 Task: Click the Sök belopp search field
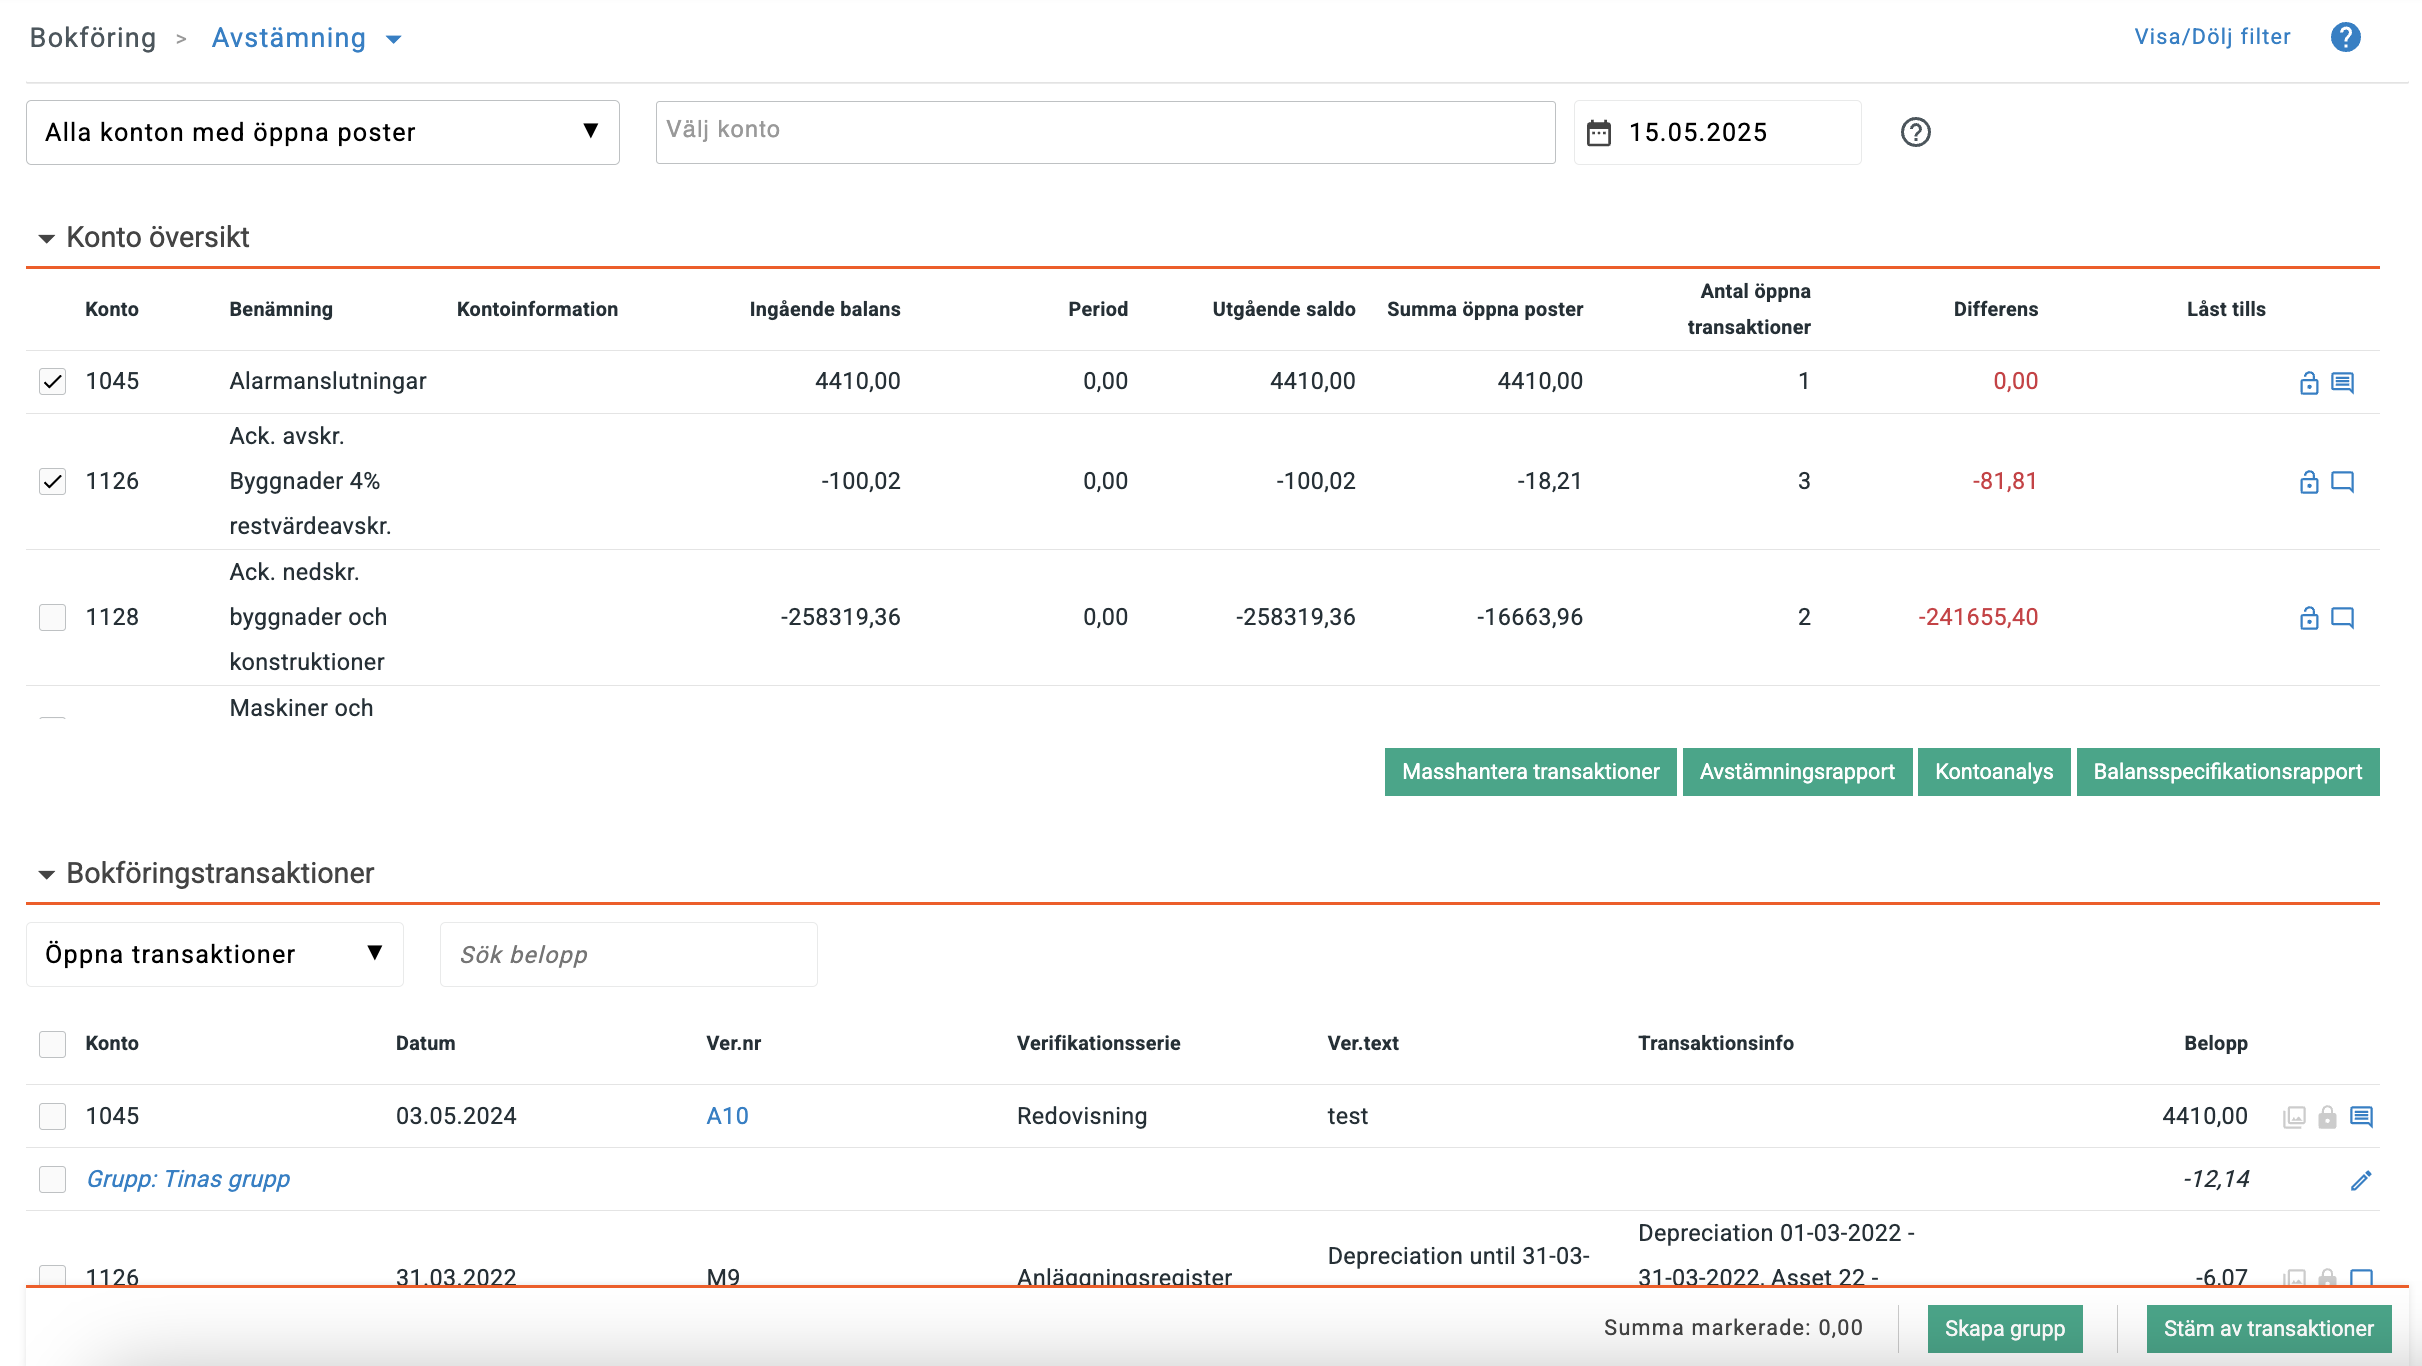pyautogui.click(x=628, y=954)
